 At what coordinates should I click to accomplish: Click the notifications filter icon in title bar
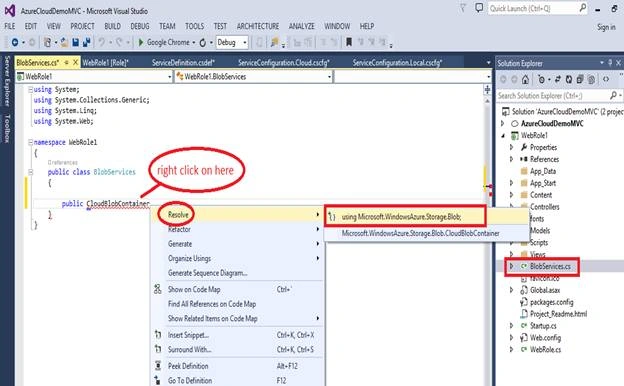coord(463,8)
